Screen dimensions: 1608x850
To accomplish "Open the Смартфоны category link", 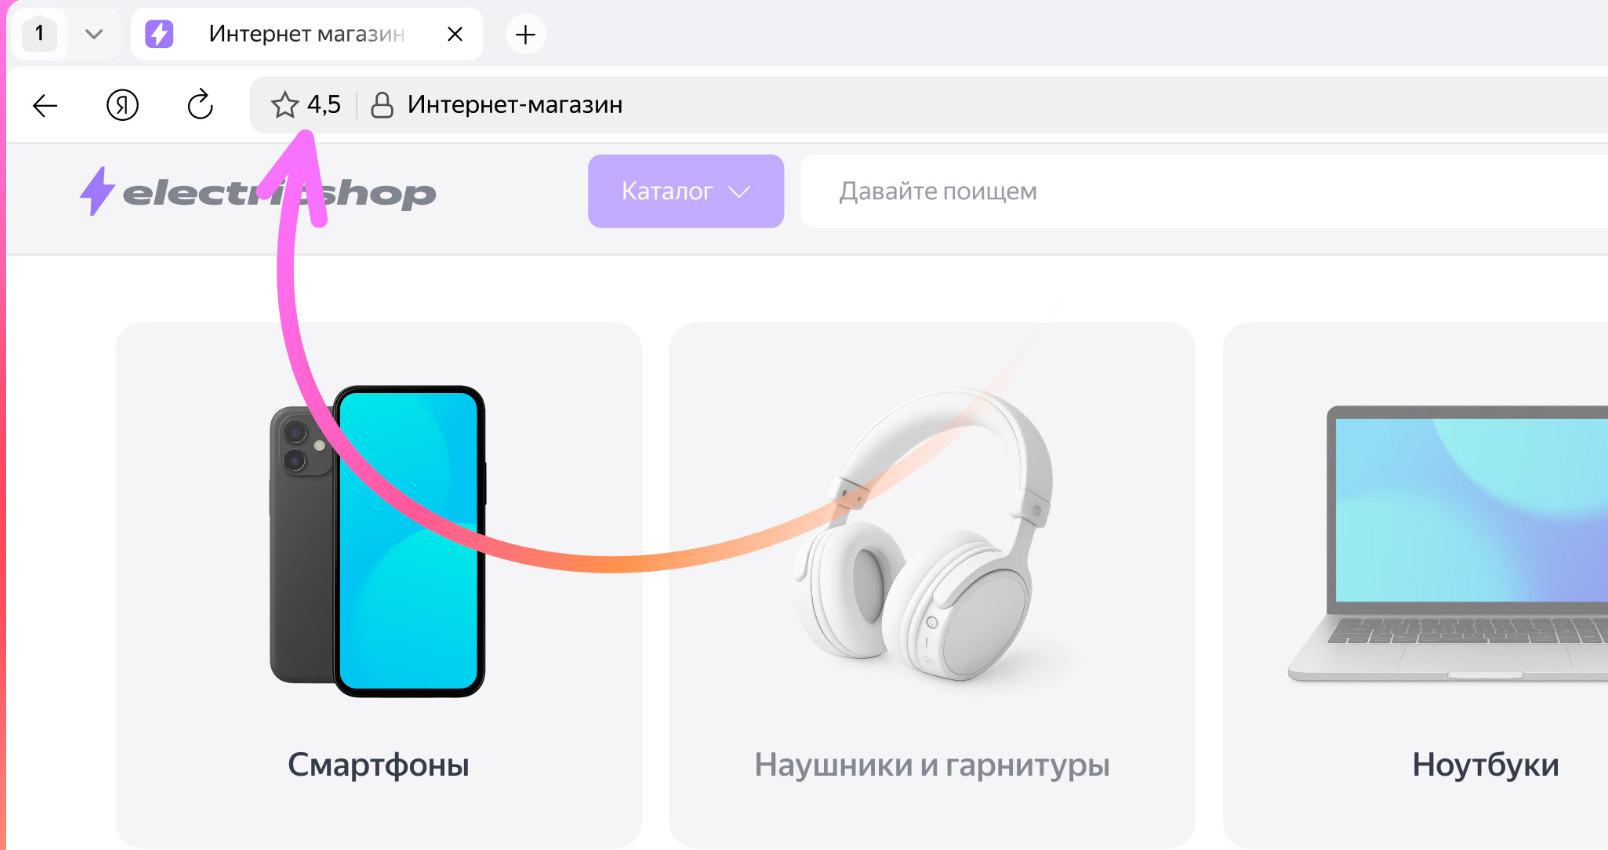I will pyautogui.click(x=378, y=765).
